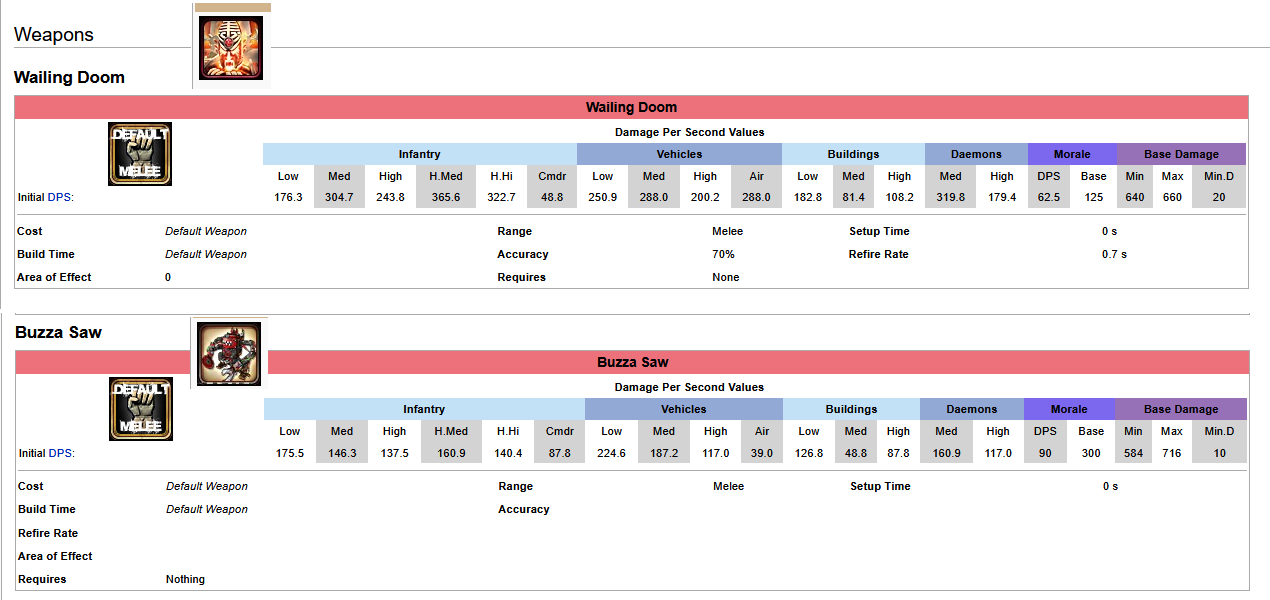Select the 243.8 infantry high value
This screenshot has height=600, width=1270.
tap(390, 197)
